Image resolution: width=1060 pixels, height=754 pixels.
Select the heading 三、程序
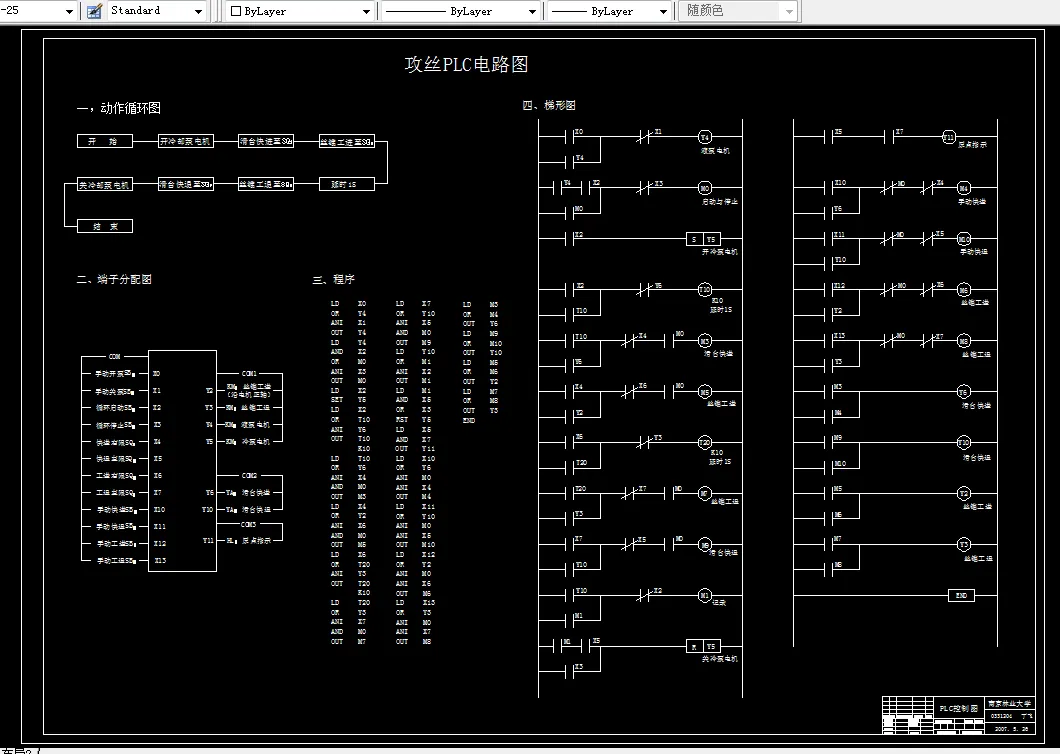(334, 279)
